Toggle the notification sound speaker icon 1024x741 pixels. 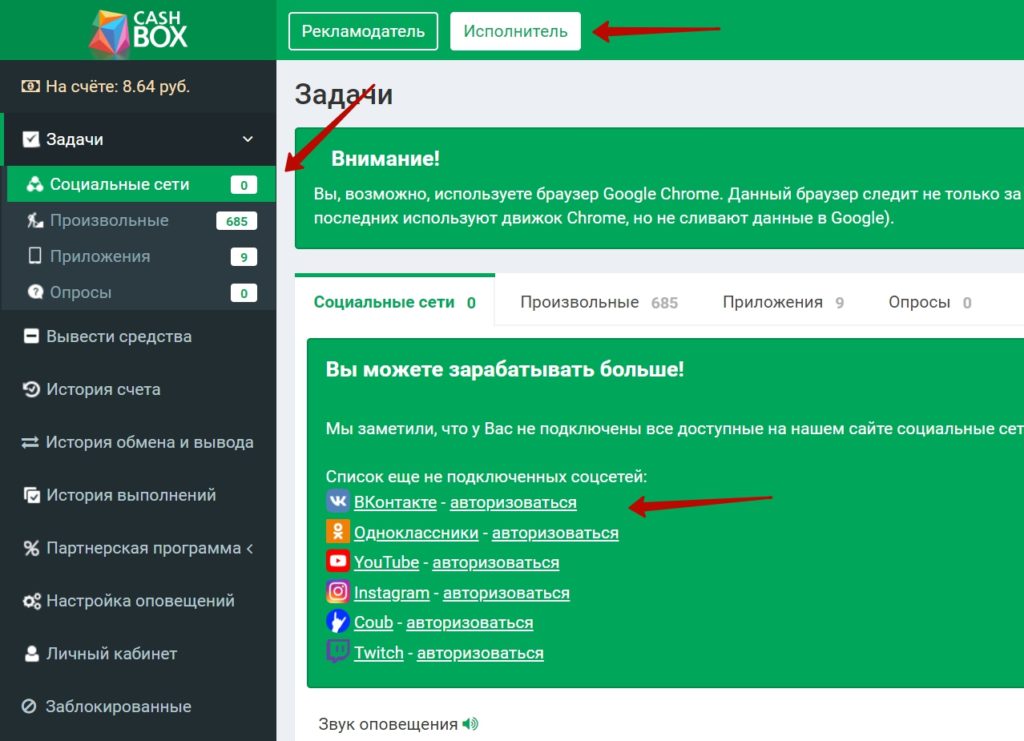pyautogui.click(x=470, y=724)
